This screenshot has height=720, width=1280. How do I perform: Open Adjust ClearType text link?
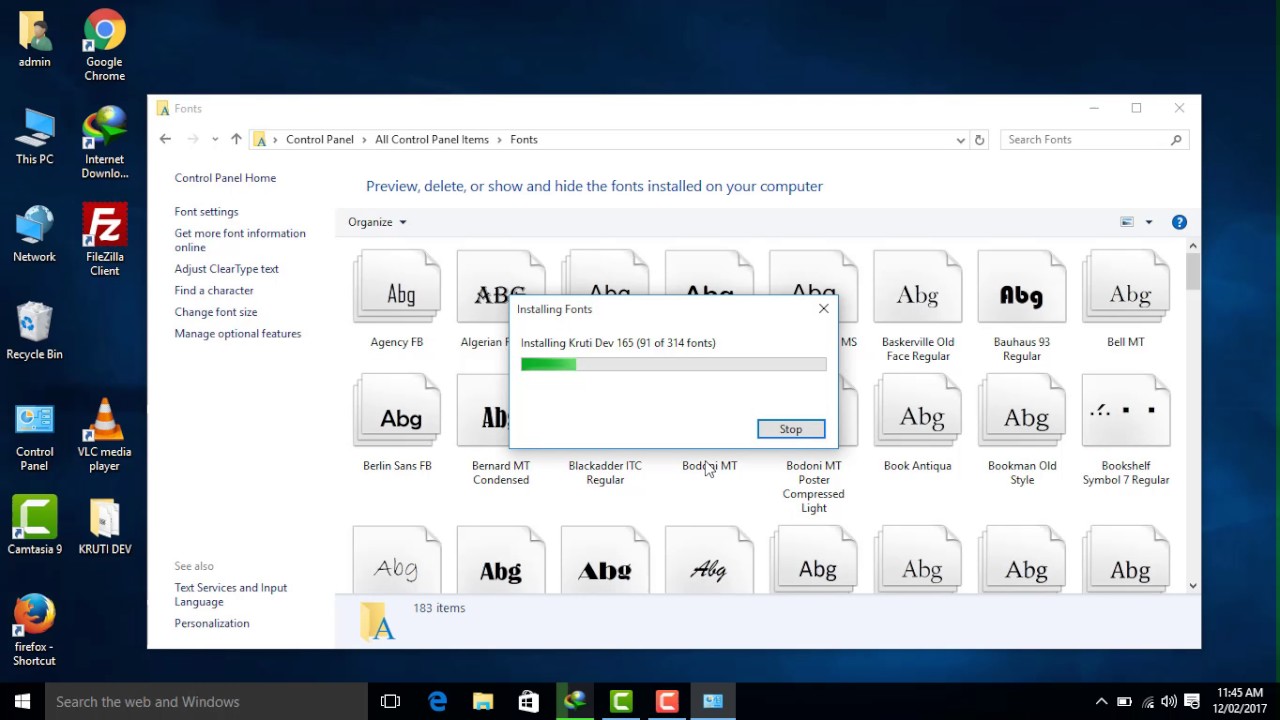coord(227,269)
